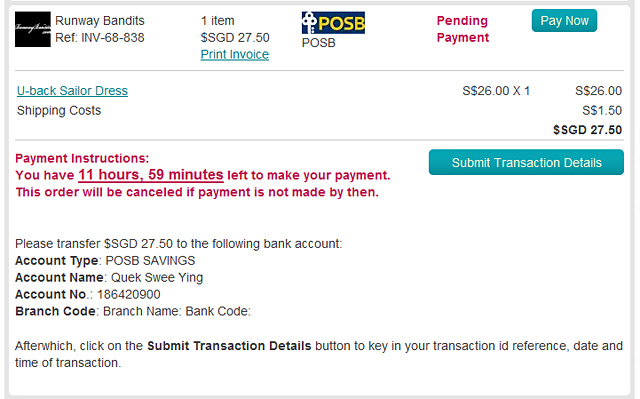Open the U-back Sailor Dress link
640x399 pixels.
(72, 91)
